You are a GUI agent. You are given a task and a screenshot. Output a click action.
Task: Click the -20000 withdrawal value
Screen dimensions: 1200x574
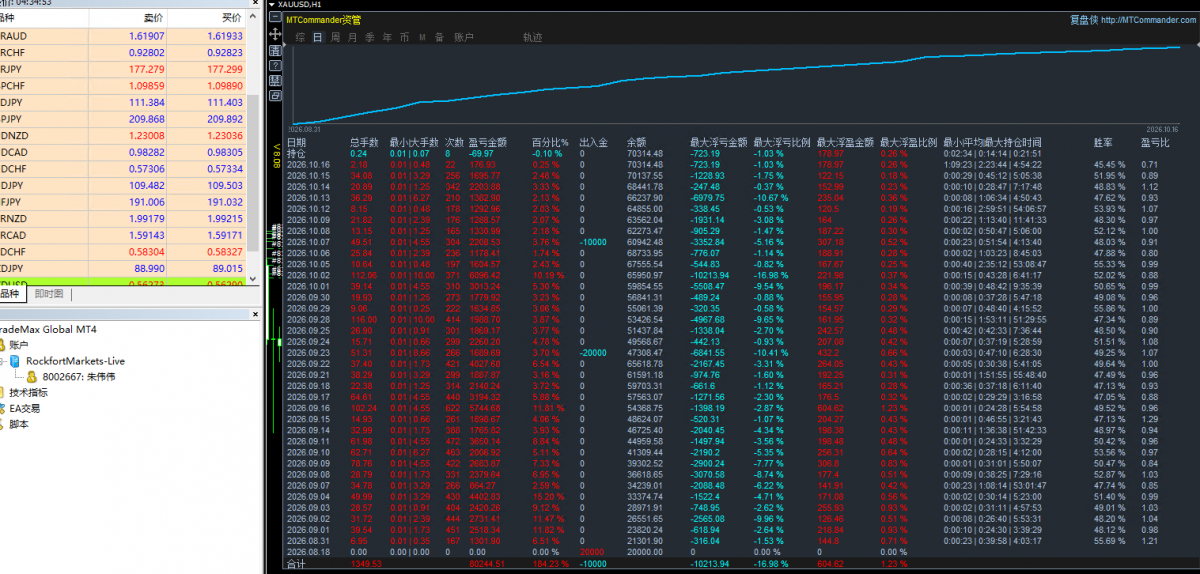pyautogui.click(x=594, y=352)
